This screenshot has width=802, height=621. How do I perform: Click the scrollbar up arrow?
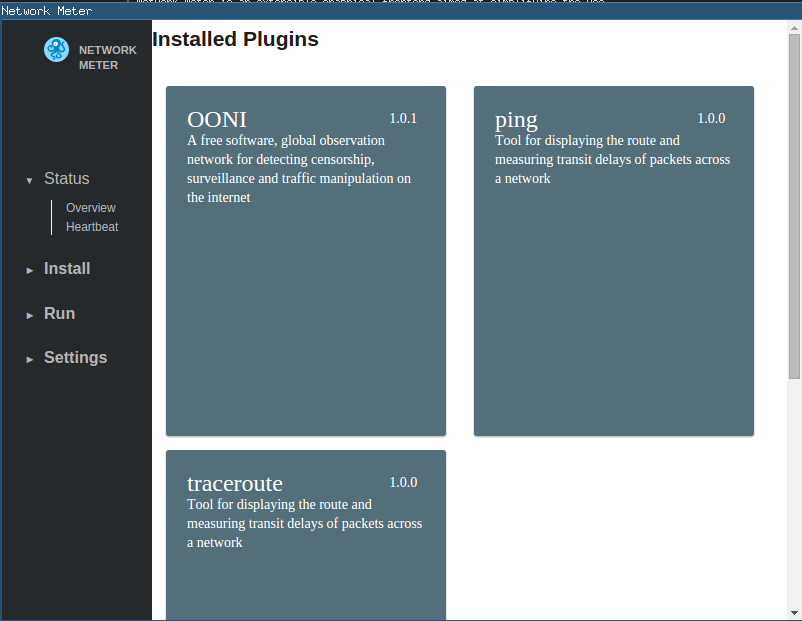point(794,28)
